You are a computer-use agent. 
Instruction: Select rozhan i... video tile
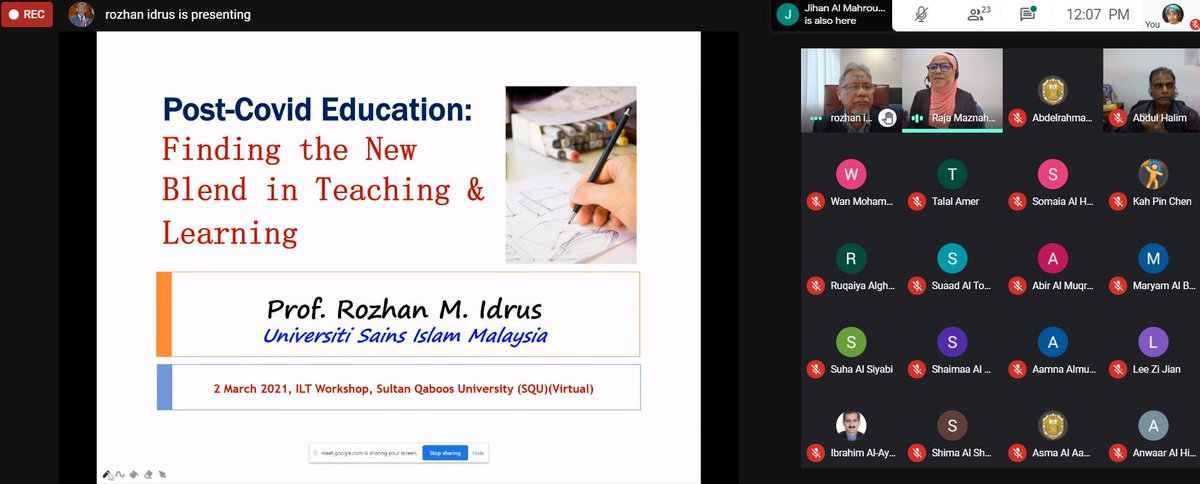tap(851, 90)
